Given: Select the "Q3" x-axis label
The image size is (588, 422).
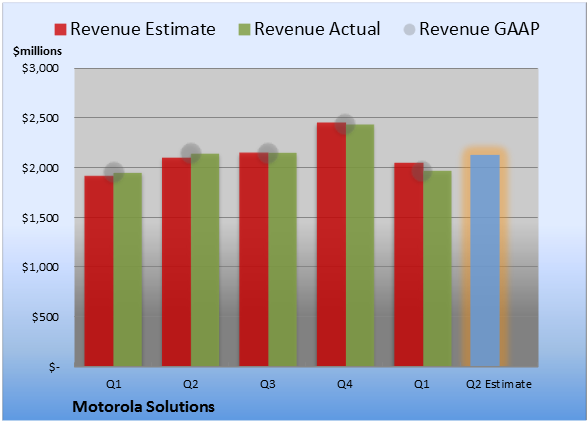Looking at the screenshot, I should coord(268,384).
